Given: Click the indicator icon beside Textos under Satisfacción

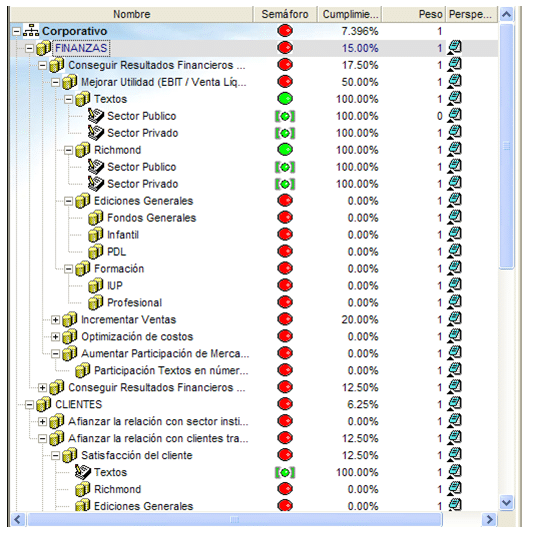Looking at the screenshot, I should [83, 472].
